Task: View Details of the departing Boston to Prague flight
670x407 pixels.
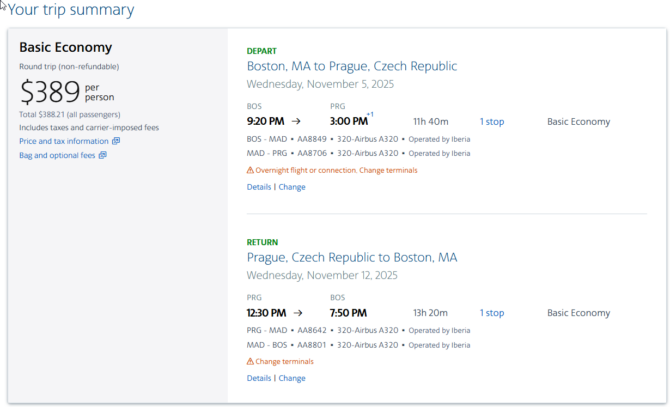Action: [259, 187]
